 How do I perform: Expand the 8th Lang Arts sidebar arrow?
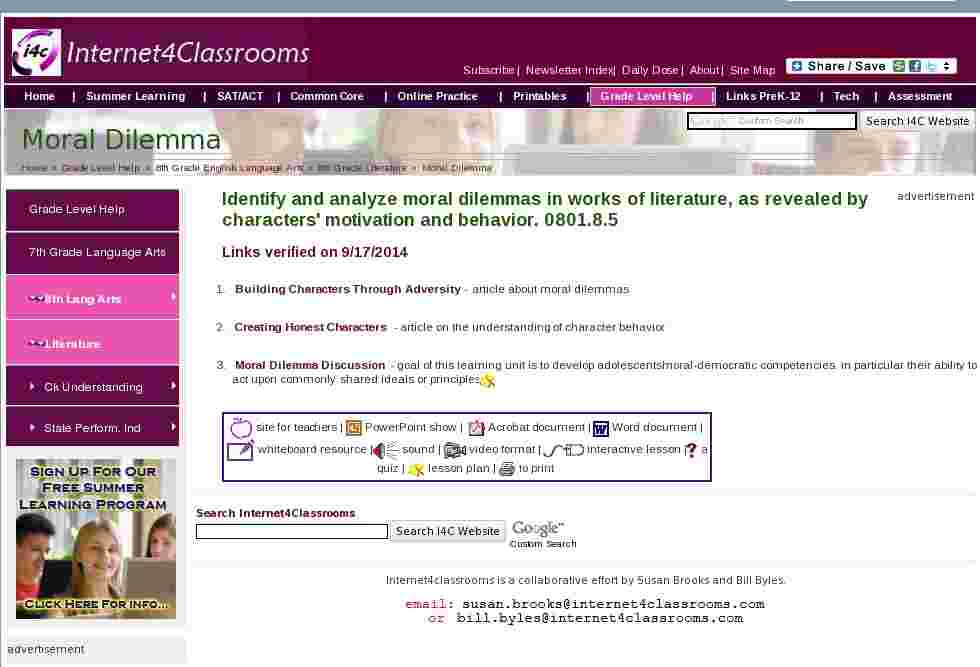coord(173,297)
